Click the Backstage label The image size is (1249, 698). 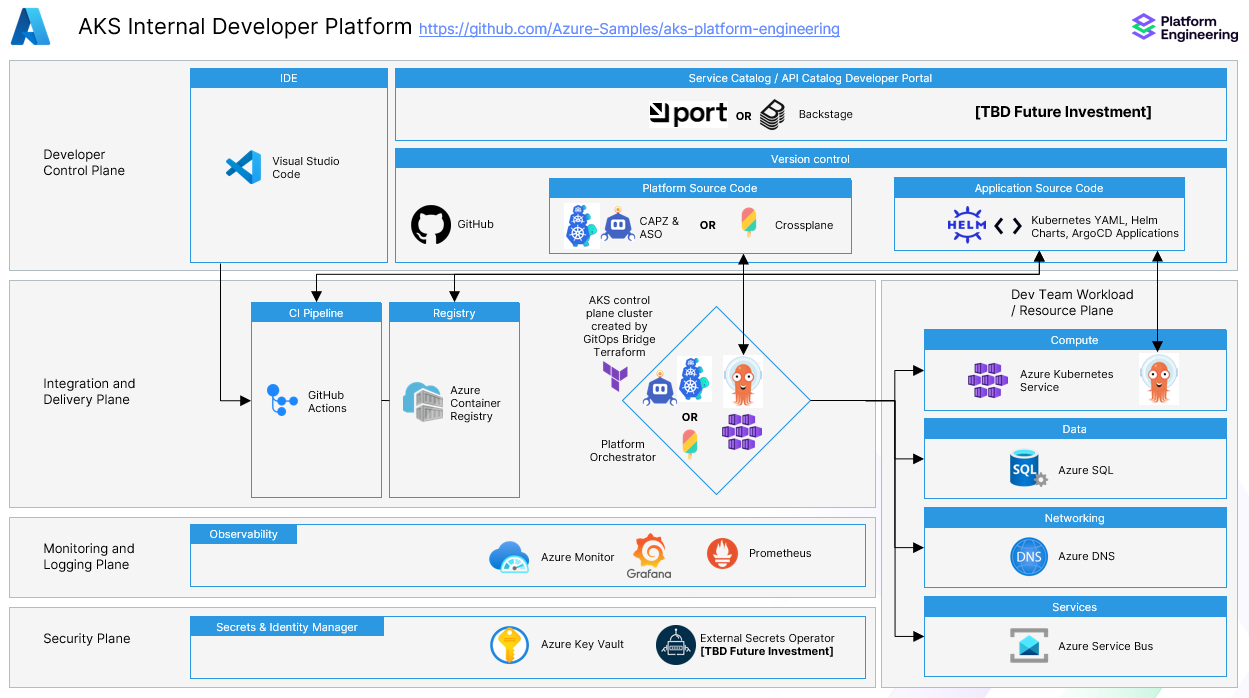(825, 114)
